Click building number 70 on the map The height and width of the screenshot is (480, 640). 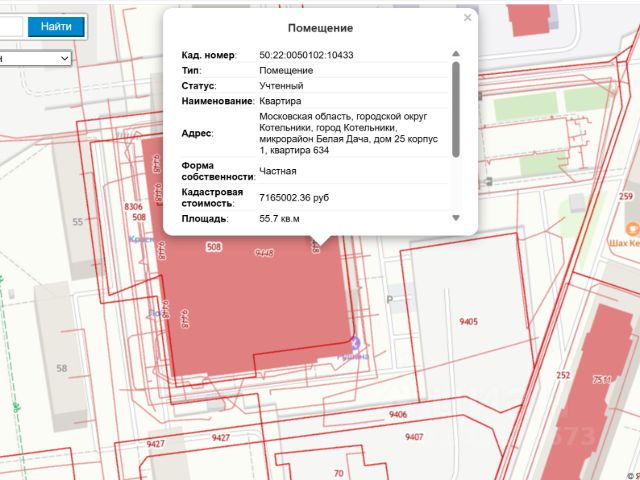(338, 473)
